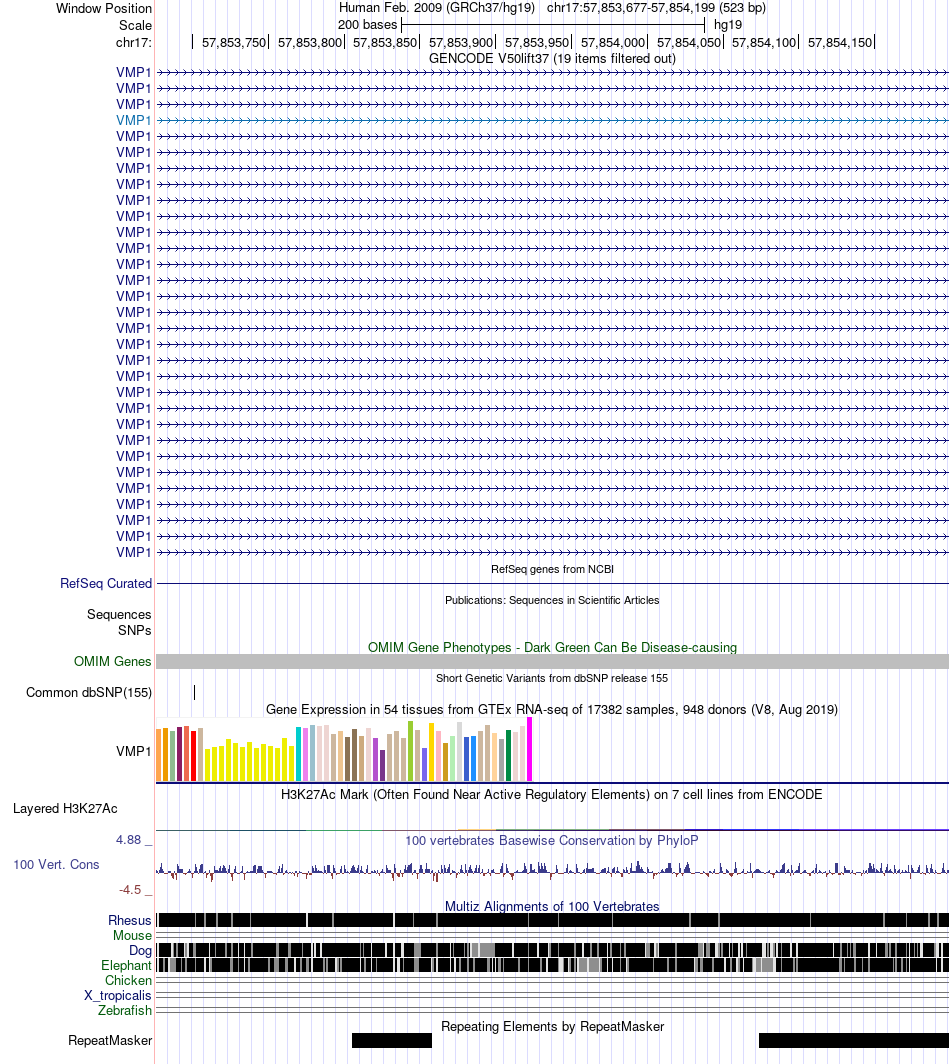Click the Mouse species label
This screenshot has height=1064, width=950.
[x=132, y=935]
